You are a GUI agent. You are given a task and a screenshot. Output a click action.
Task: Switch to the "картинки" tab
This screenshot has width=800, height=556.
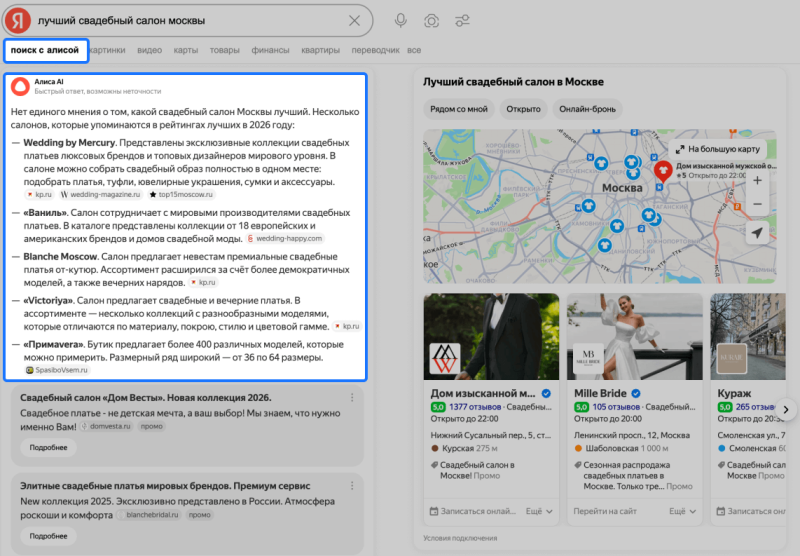pos(107,50)
